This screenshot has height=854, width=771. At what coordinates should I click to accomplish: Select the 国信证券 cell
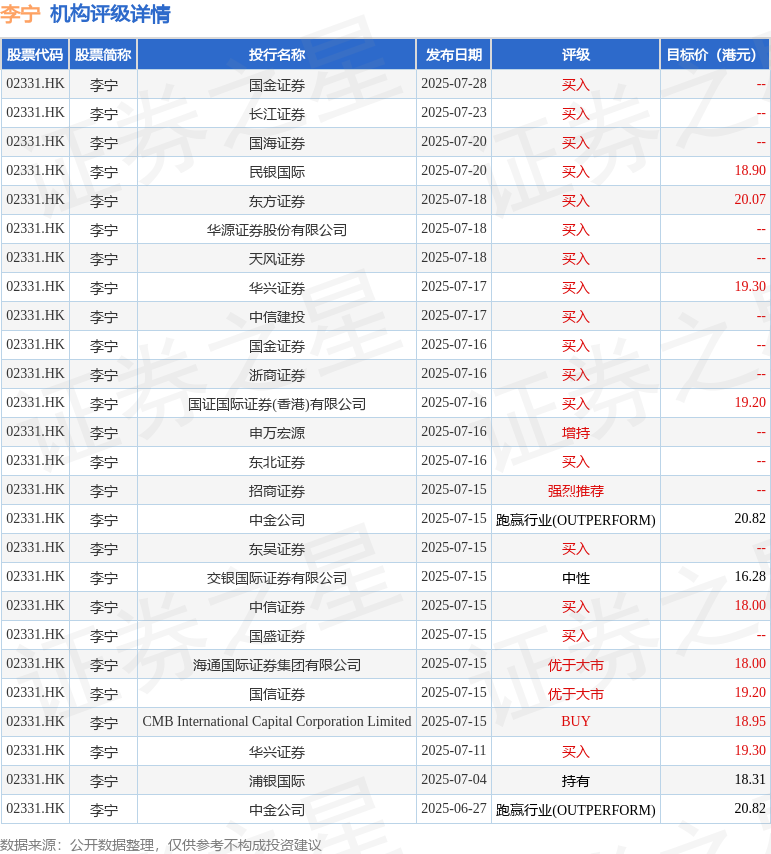(x=277, y=694)
